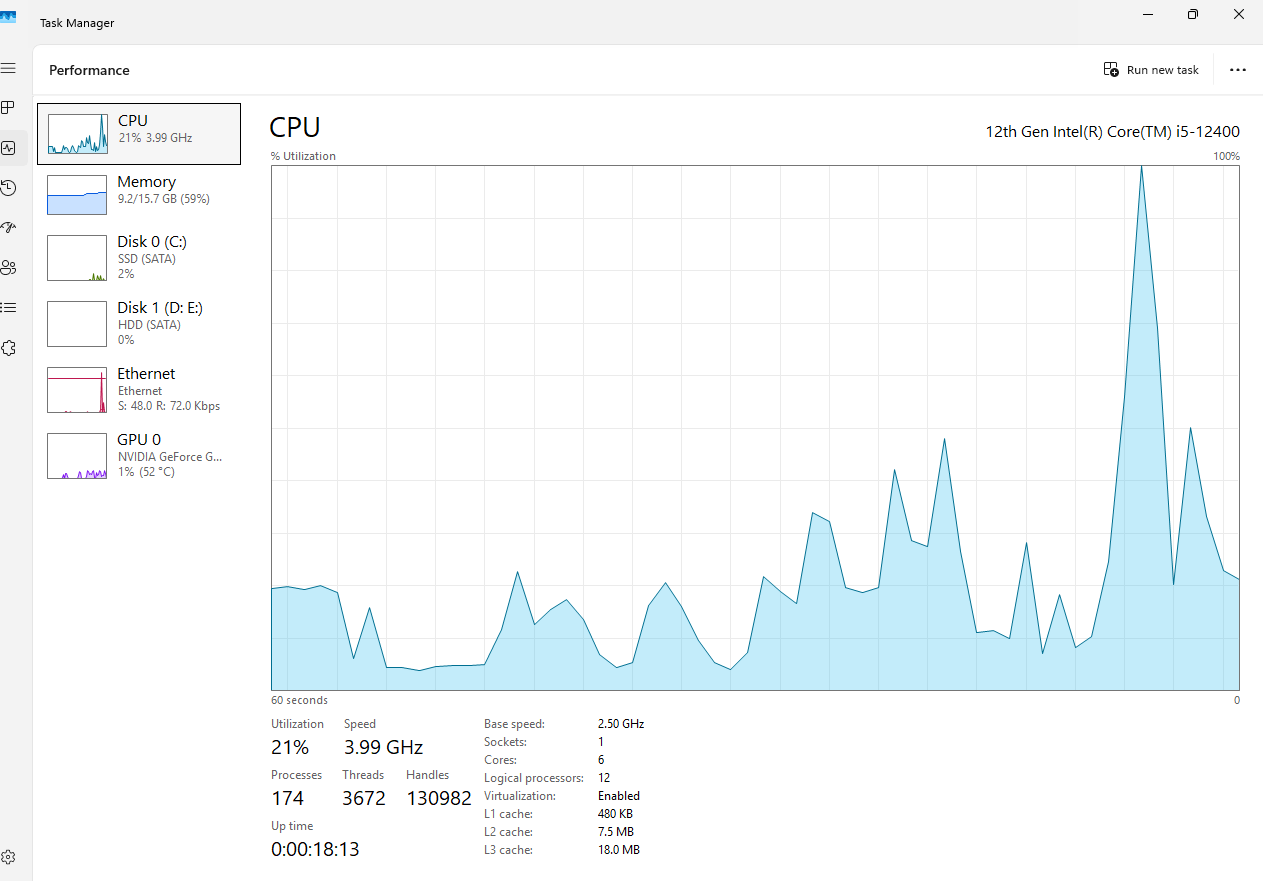This screenshot has width=1263, height=881.
Task: Click Run new task button
Action: click(1151, 70)
